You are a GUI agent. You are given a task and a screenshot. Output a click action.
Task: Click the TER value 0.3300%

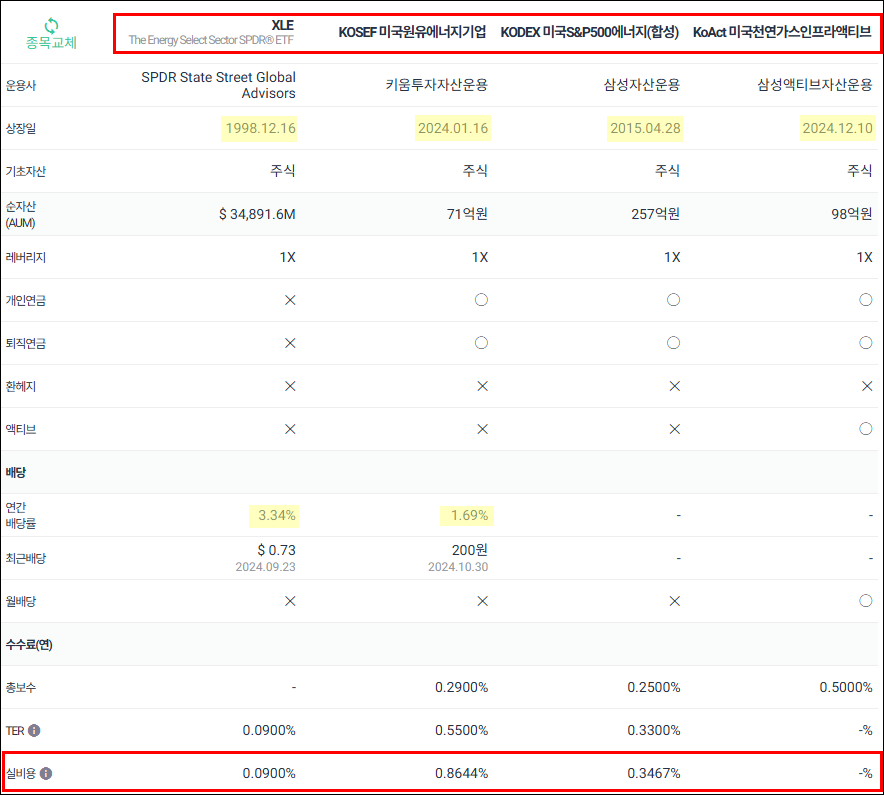point(653,730)
